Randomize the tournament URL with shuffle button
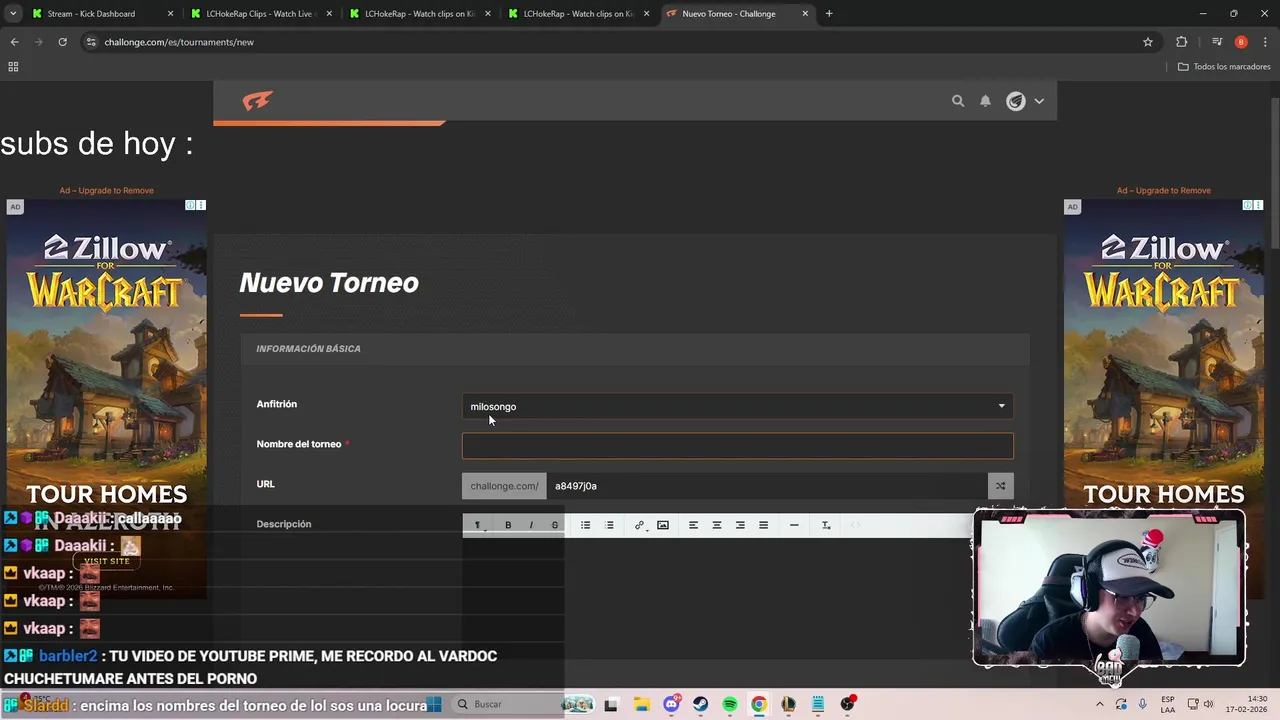The height and width of the screenshot is (720, 1280). [1000, 486]
